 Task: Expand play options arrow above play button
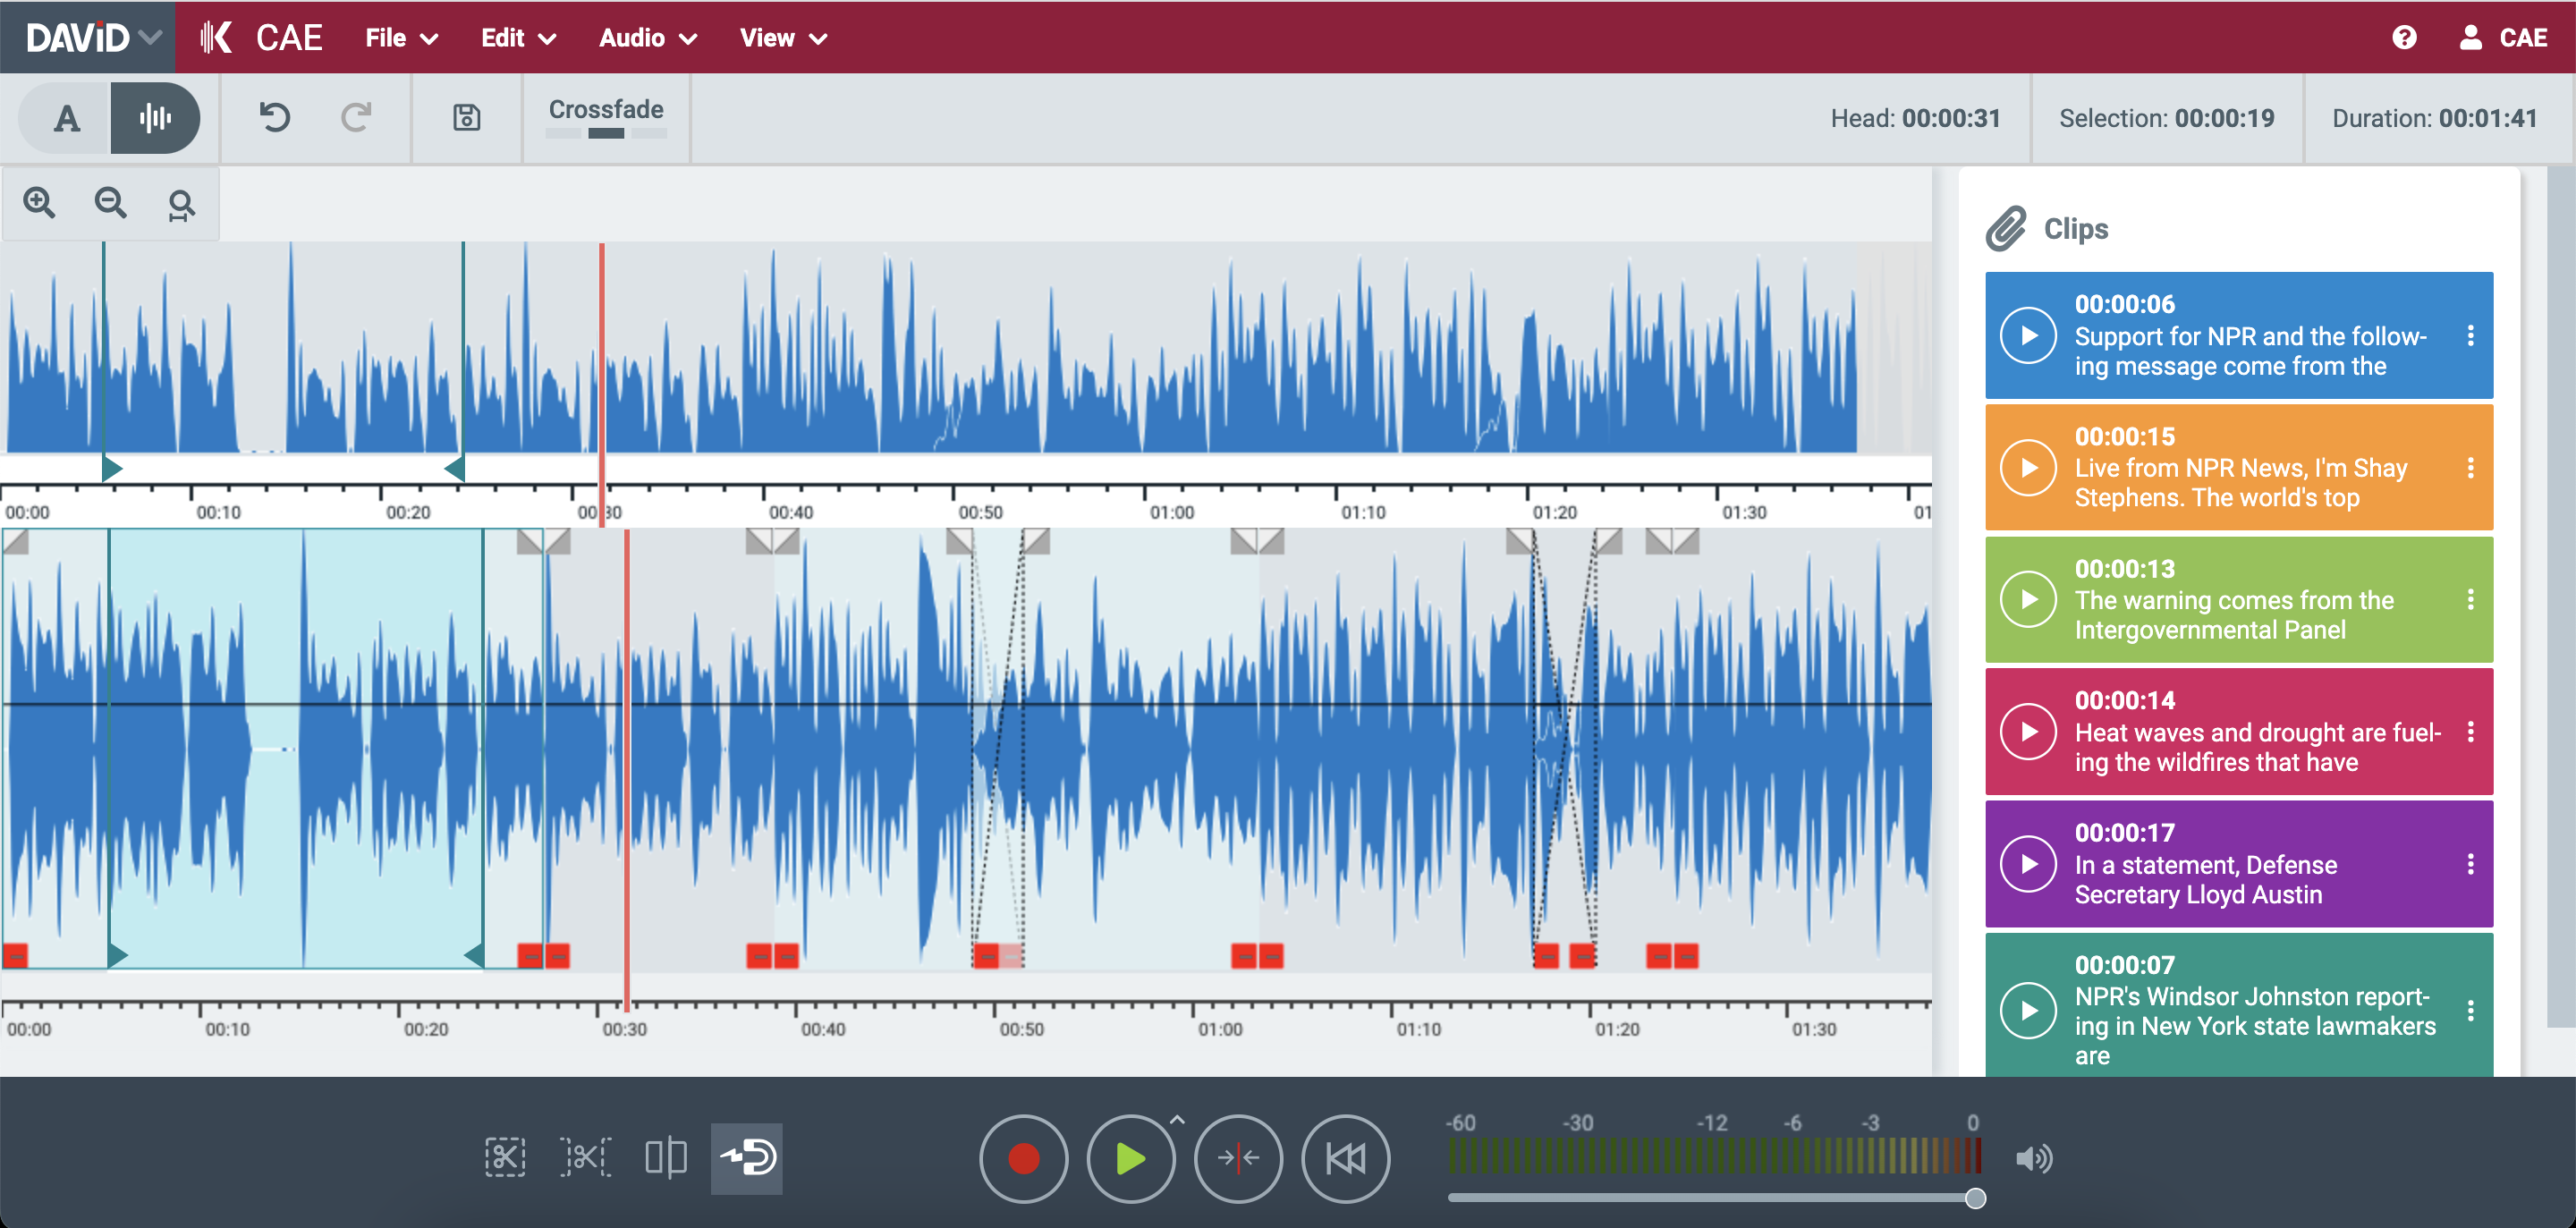[1177, 1120]
